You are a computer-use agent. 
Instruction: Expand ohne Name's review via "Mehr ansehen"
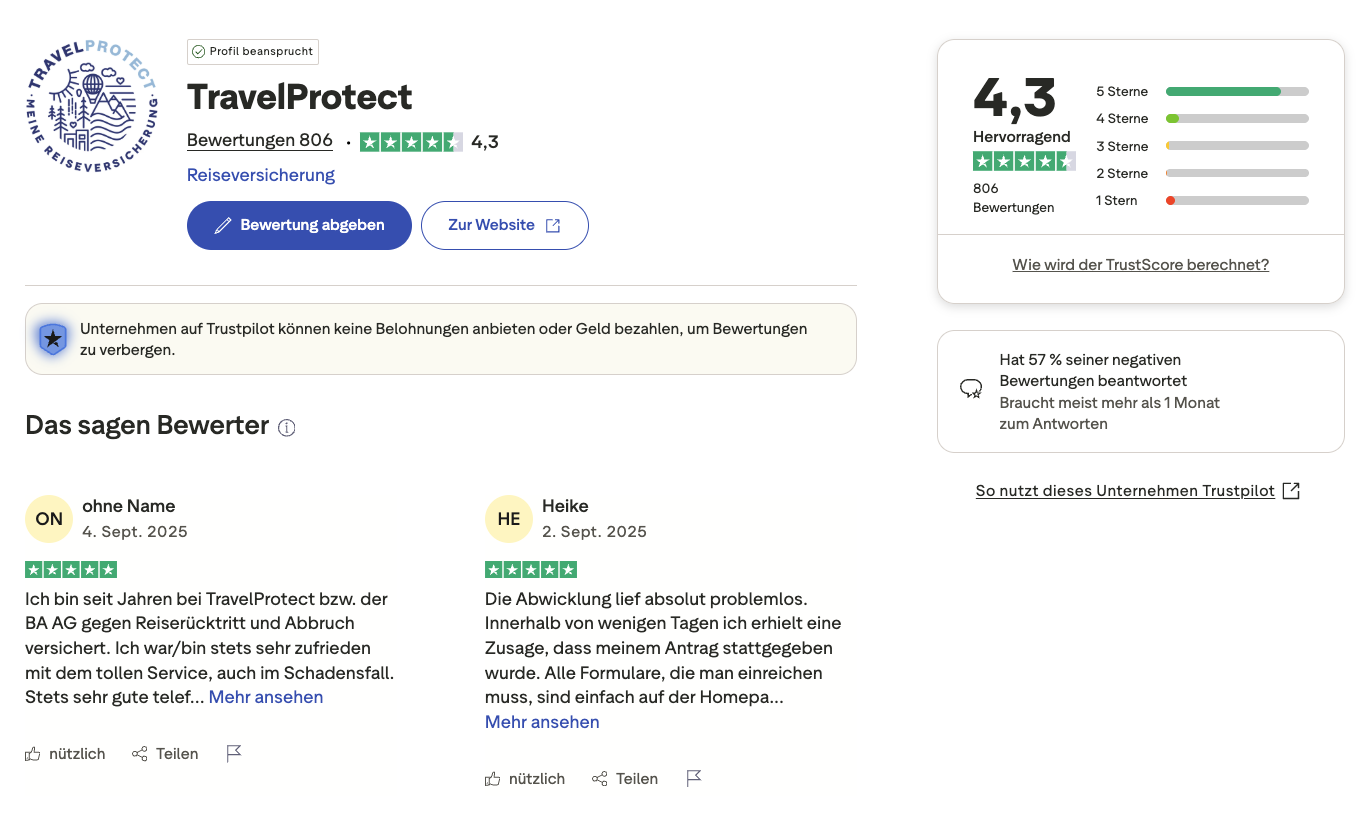tap(265, 696)
